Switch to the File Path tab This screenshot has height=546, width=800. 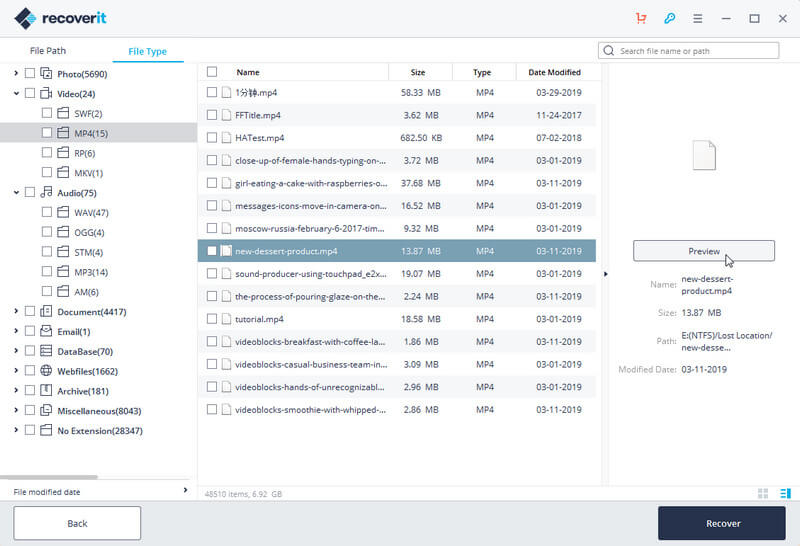pos(48,51)
